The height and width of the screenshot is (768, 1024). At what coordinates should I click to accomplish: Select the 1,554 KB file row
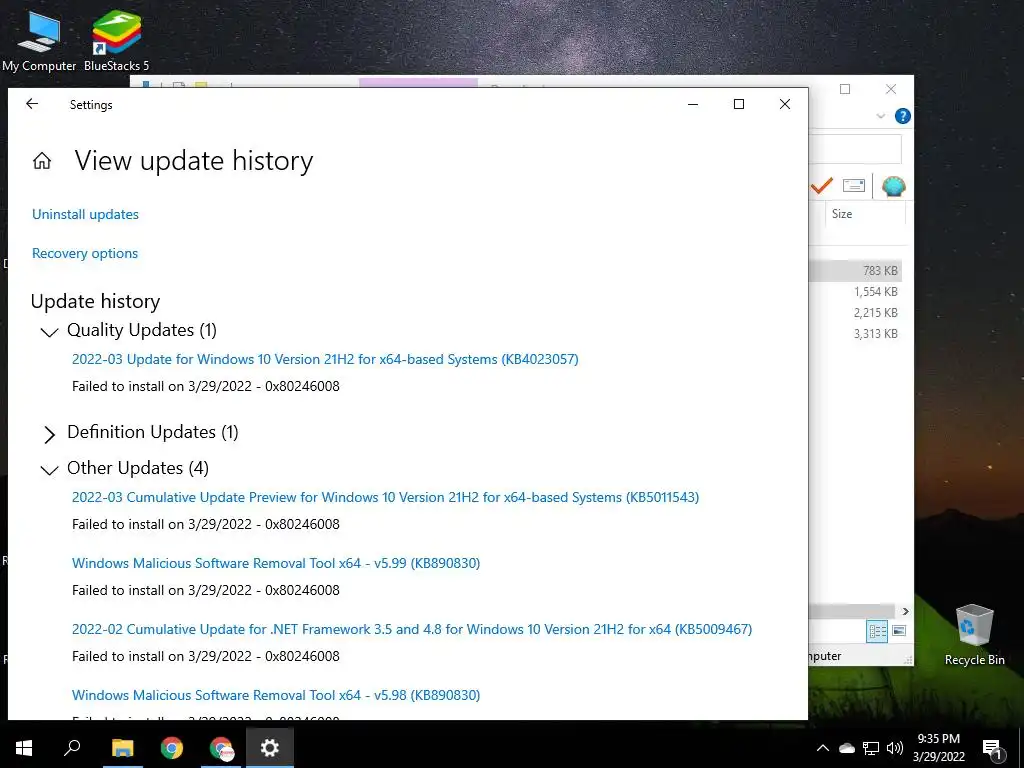[x=856, y=291]
